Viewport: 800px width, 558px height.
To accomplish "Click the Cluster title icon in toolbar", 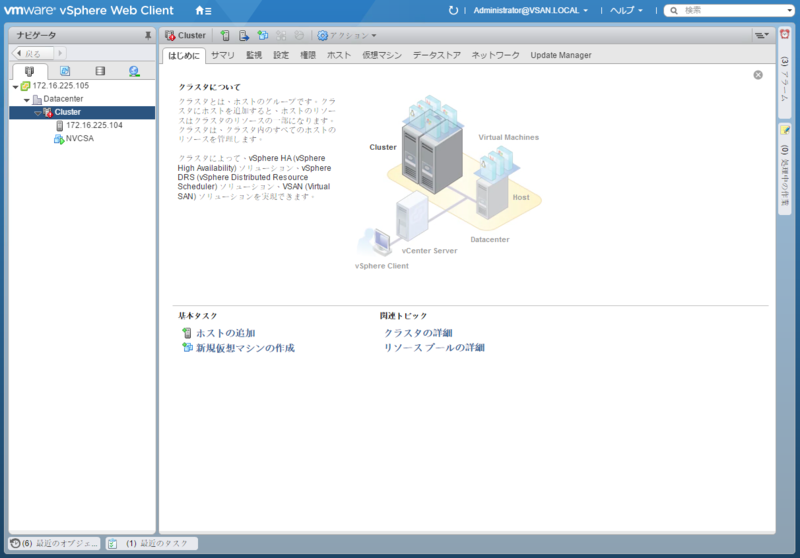I will [x=170, y=36].
